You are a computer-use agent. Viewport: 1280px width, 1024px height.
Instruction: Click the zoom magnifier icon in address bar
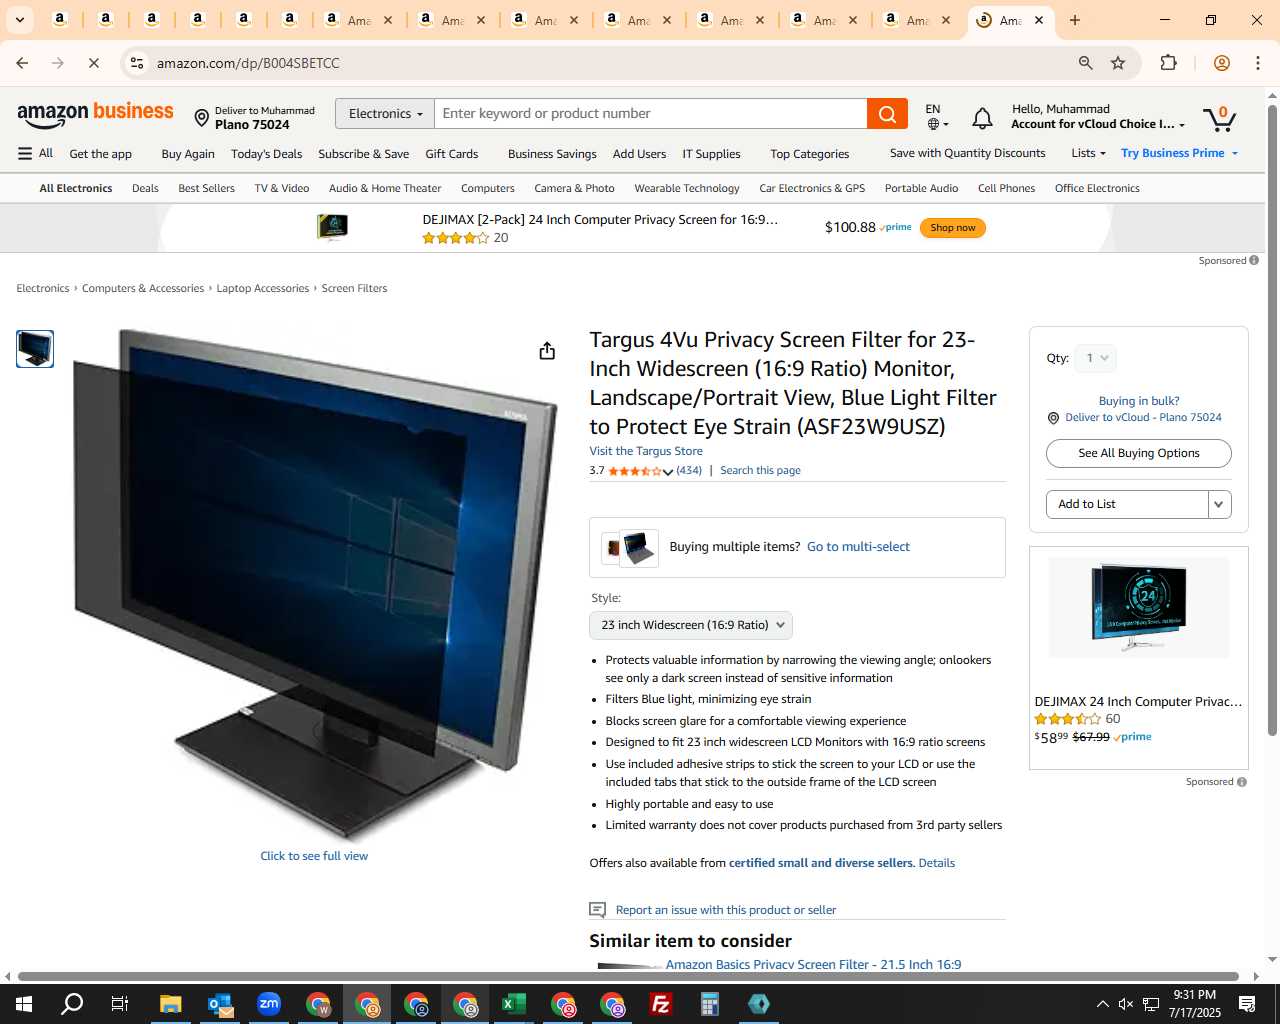pyautogui.click(x=1085, y=63)
